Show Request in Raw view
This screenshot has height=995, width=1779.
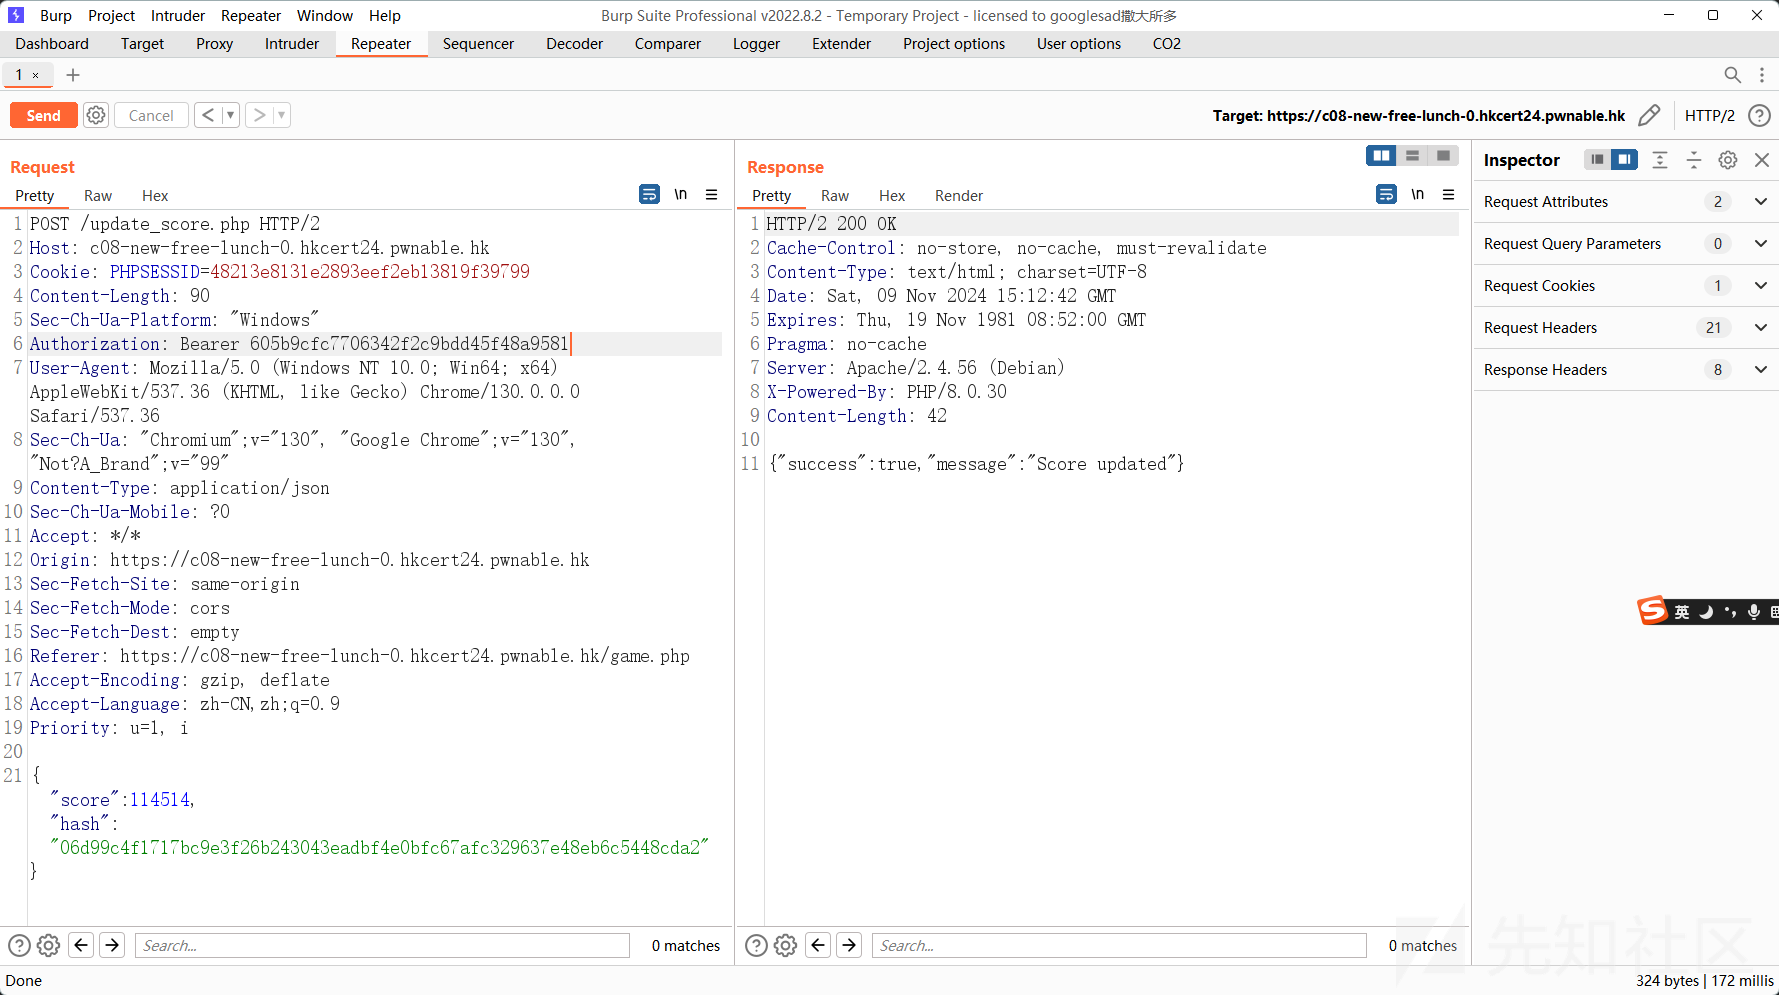[x=98, y=196]
